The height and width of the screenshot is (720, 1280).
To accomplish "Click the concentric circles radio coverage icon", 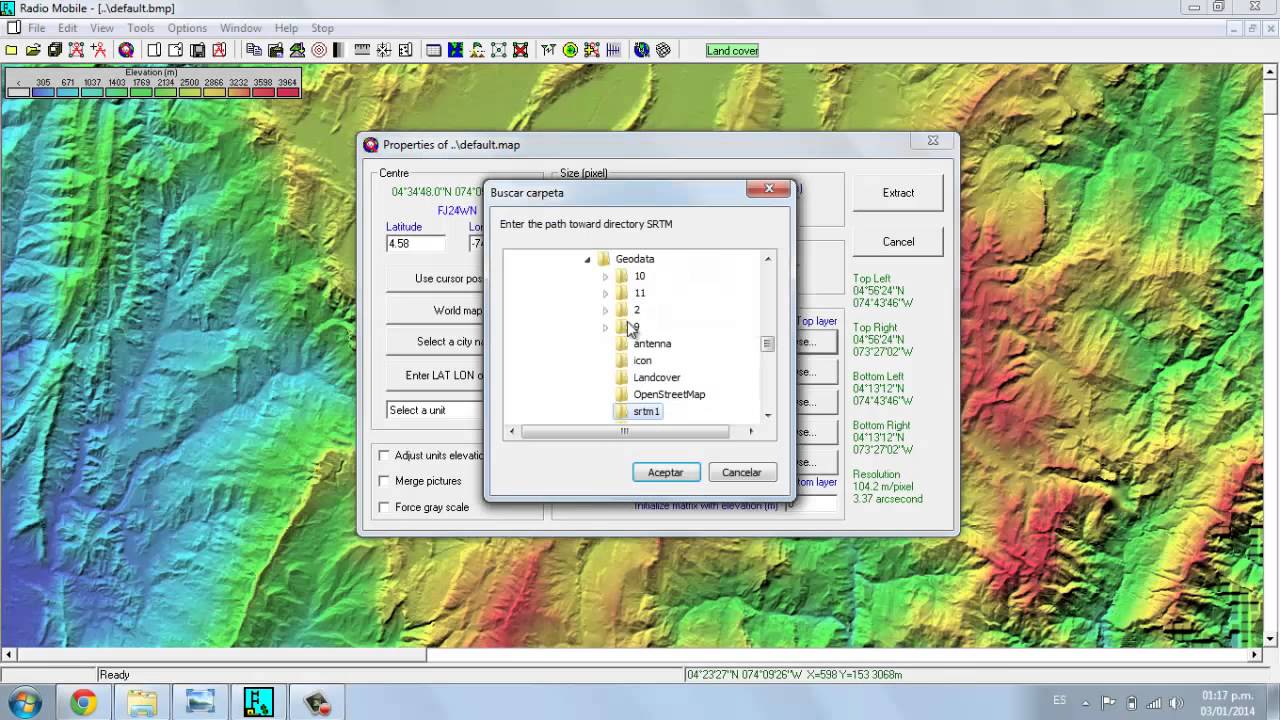I will [x=319, y=50].
